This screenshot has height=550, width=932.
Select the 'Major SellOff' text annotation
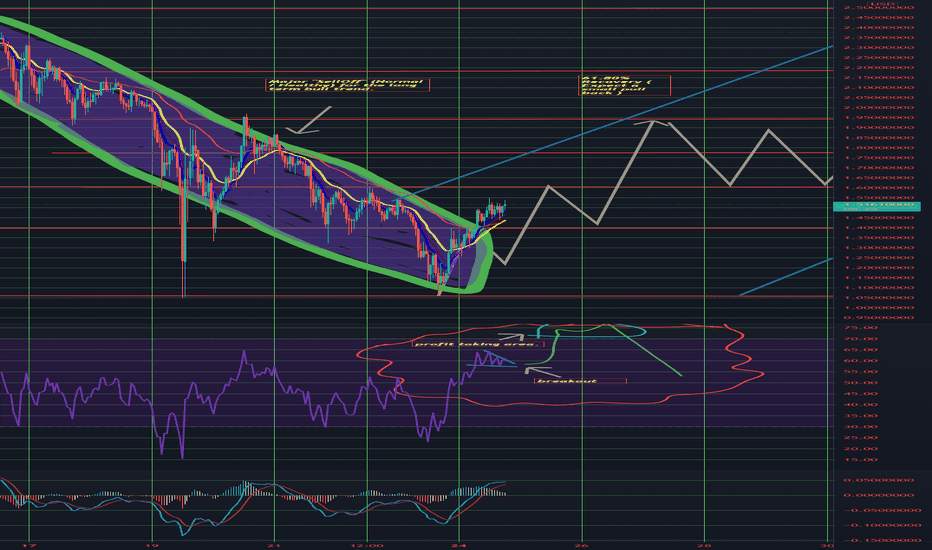coord(347,84)
